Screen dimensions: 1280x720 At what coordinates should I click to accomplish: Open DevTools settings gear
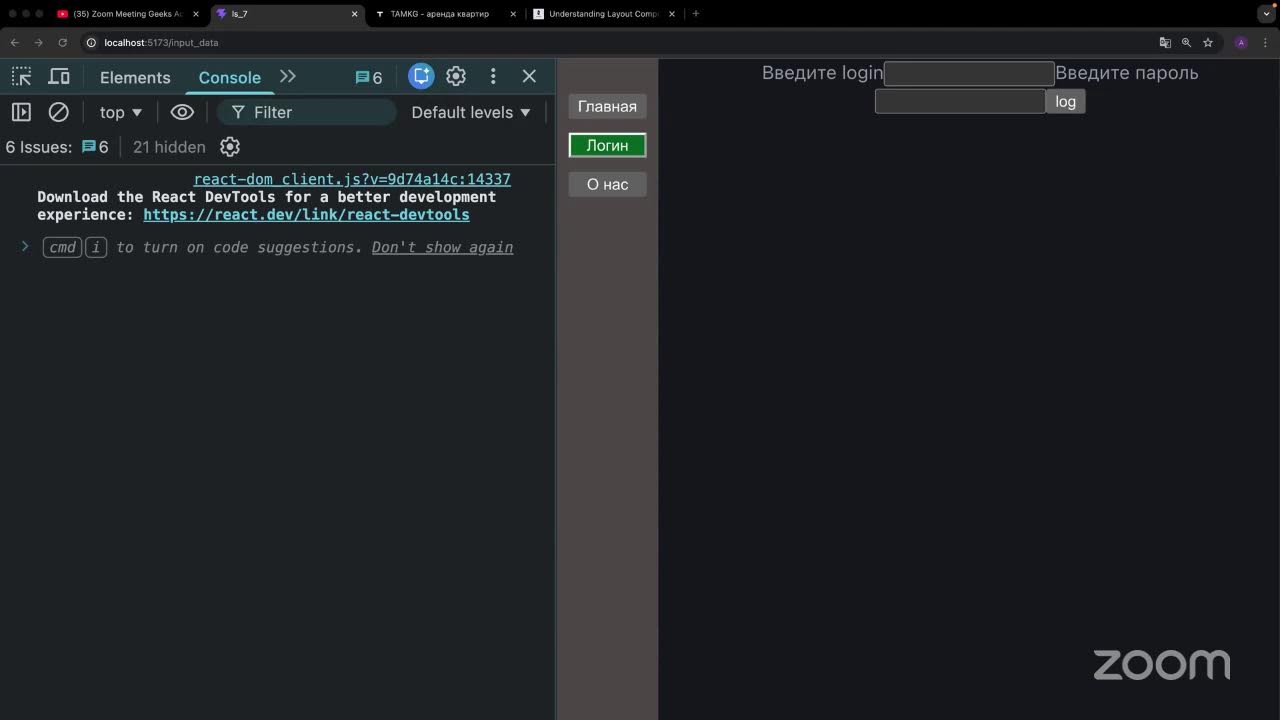[x=456, y=76]
